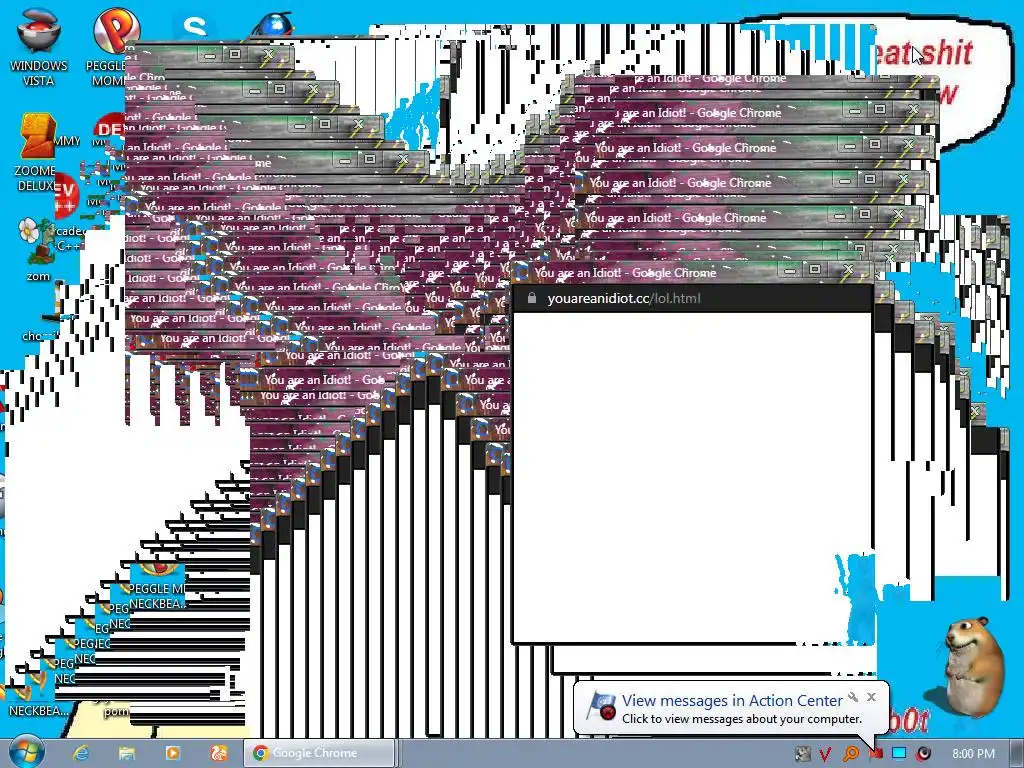This screenshot has width=1024, height=768.
Task: Select the 'PEGGLE M NECKBEA..' desktop icon
Action: [x=157, y=588]
